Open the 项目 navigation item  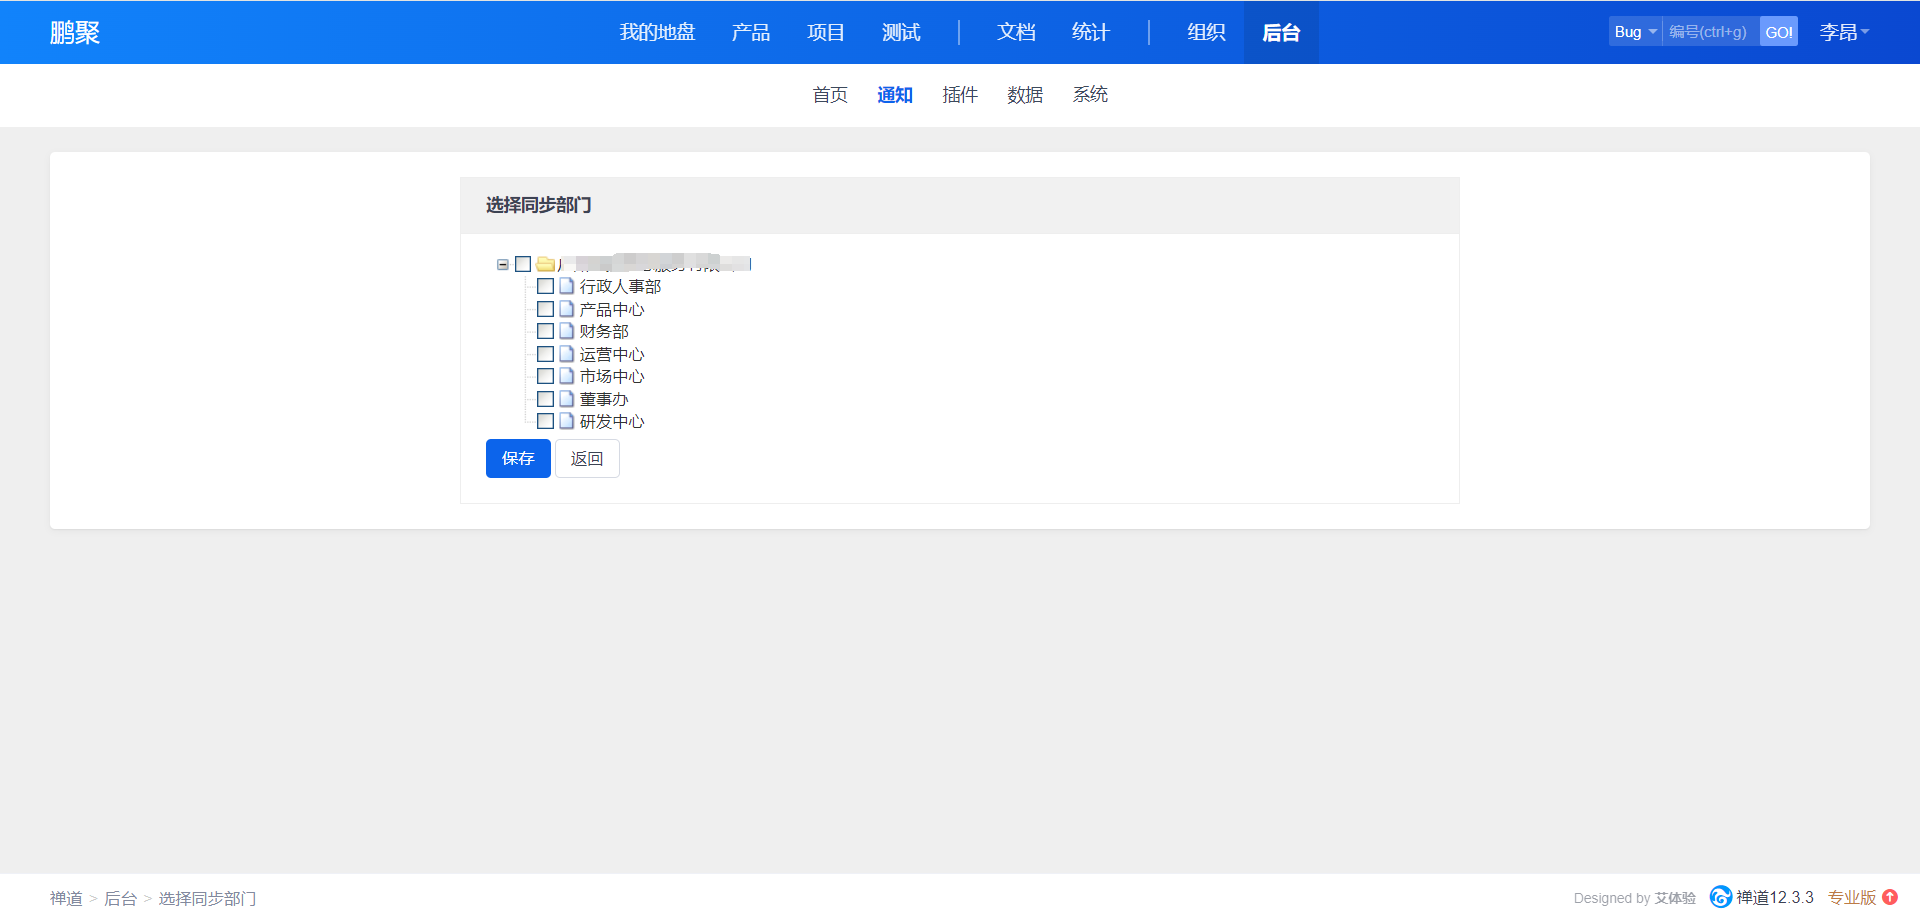826,32
